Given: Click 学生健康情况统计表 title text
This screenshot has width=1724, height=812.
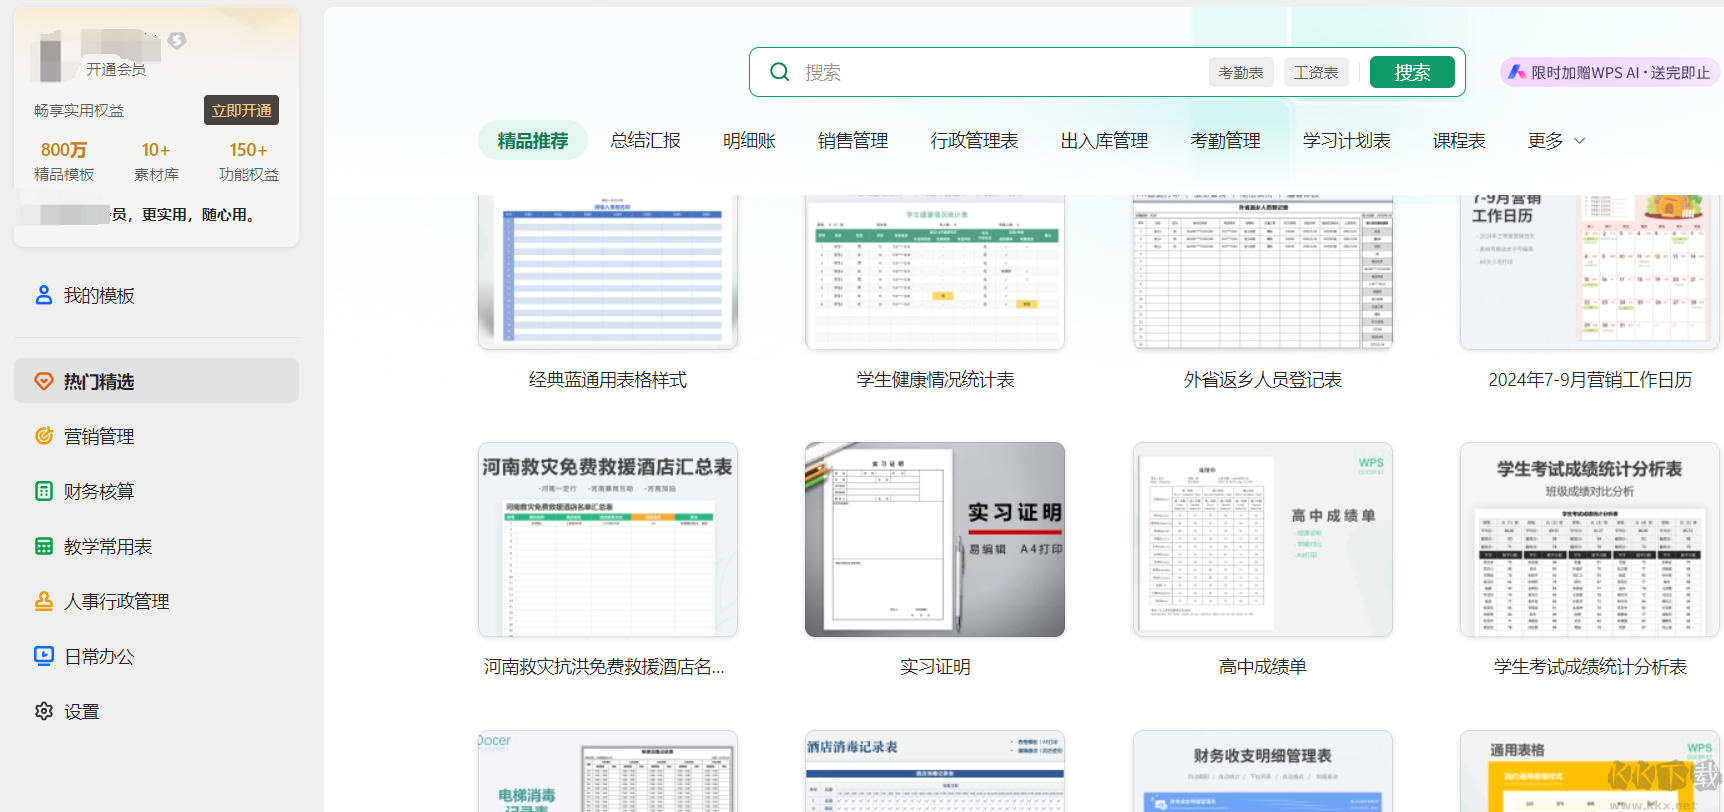Looking at the screenshot, I should coord(935,380).
